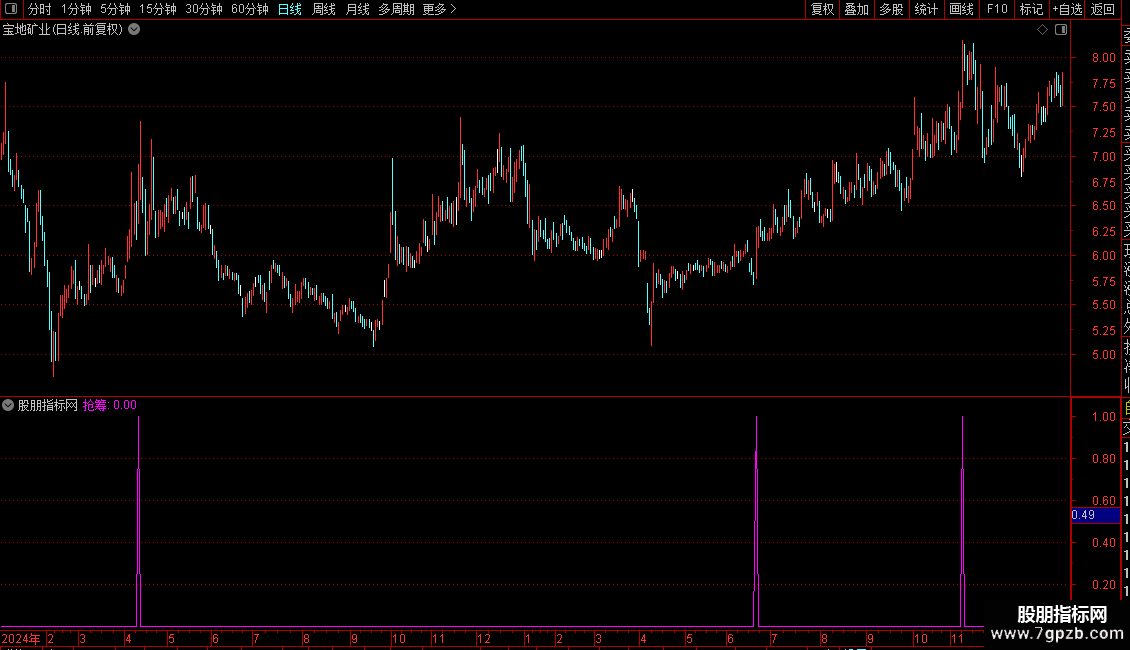Viewport: 1130px width, 650px height.
Task: Open the 多周期 multi-period view
Action: 396,9
